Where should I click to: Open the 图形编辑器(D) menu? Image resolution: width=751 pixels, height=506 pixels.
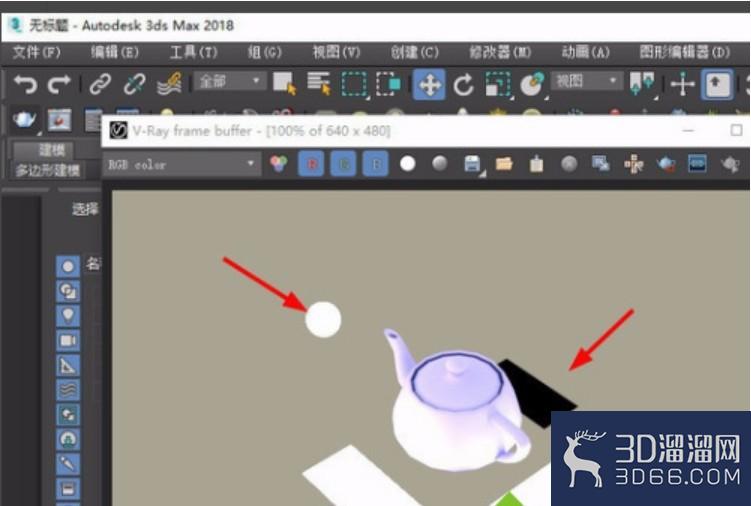(685, 52)
